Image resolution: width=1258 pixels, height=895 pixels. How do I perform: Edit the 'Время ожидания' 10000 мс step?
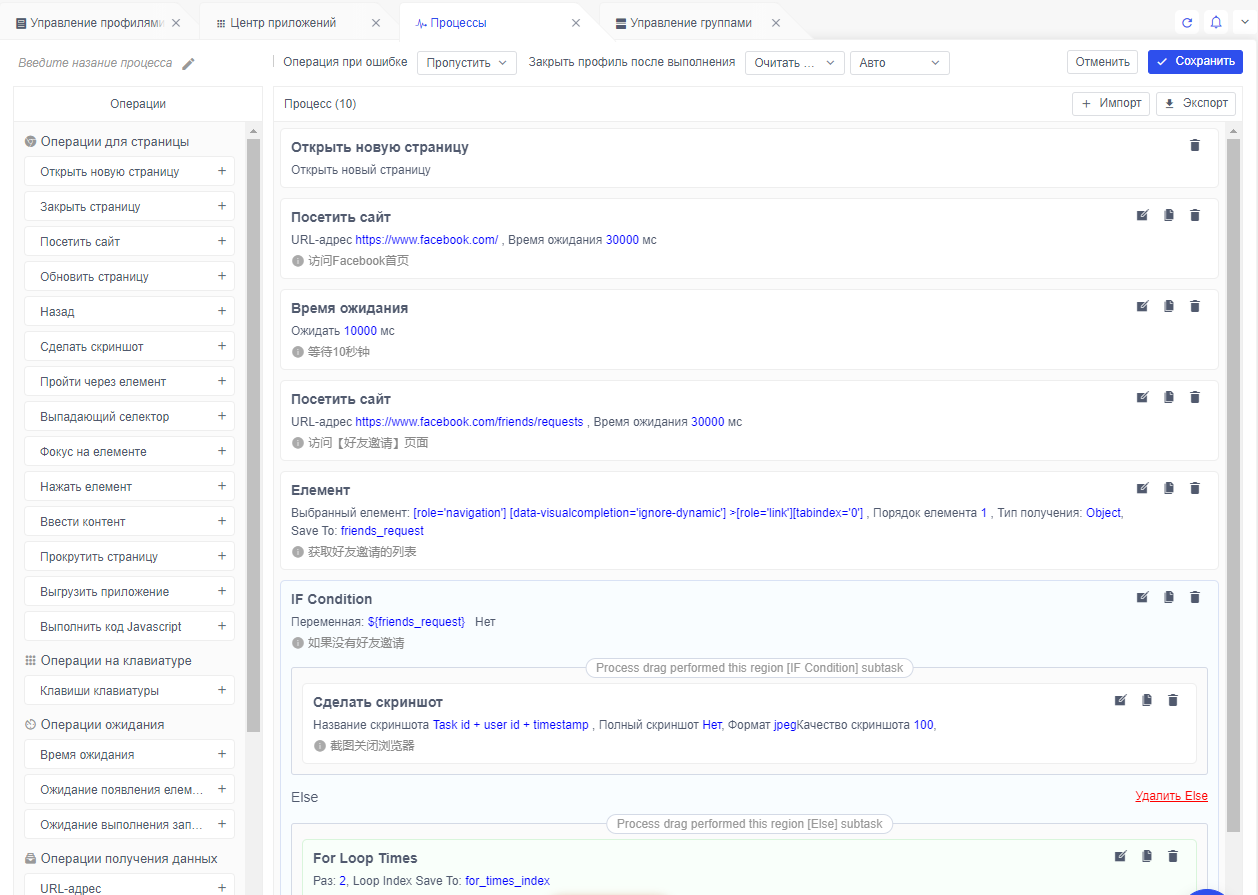1142,306
